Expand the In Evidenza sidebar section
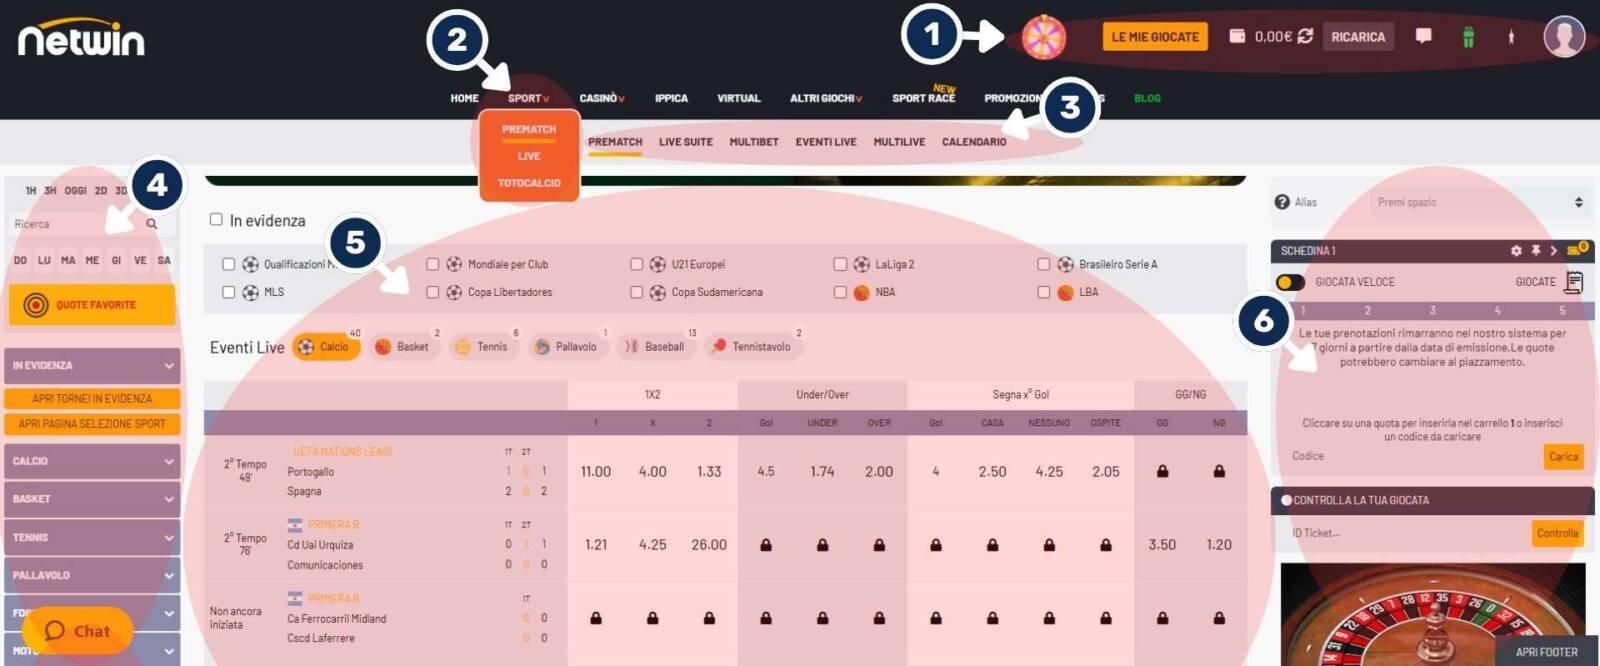The height and width of the screenshot is (666, 1600). point(92,365)
